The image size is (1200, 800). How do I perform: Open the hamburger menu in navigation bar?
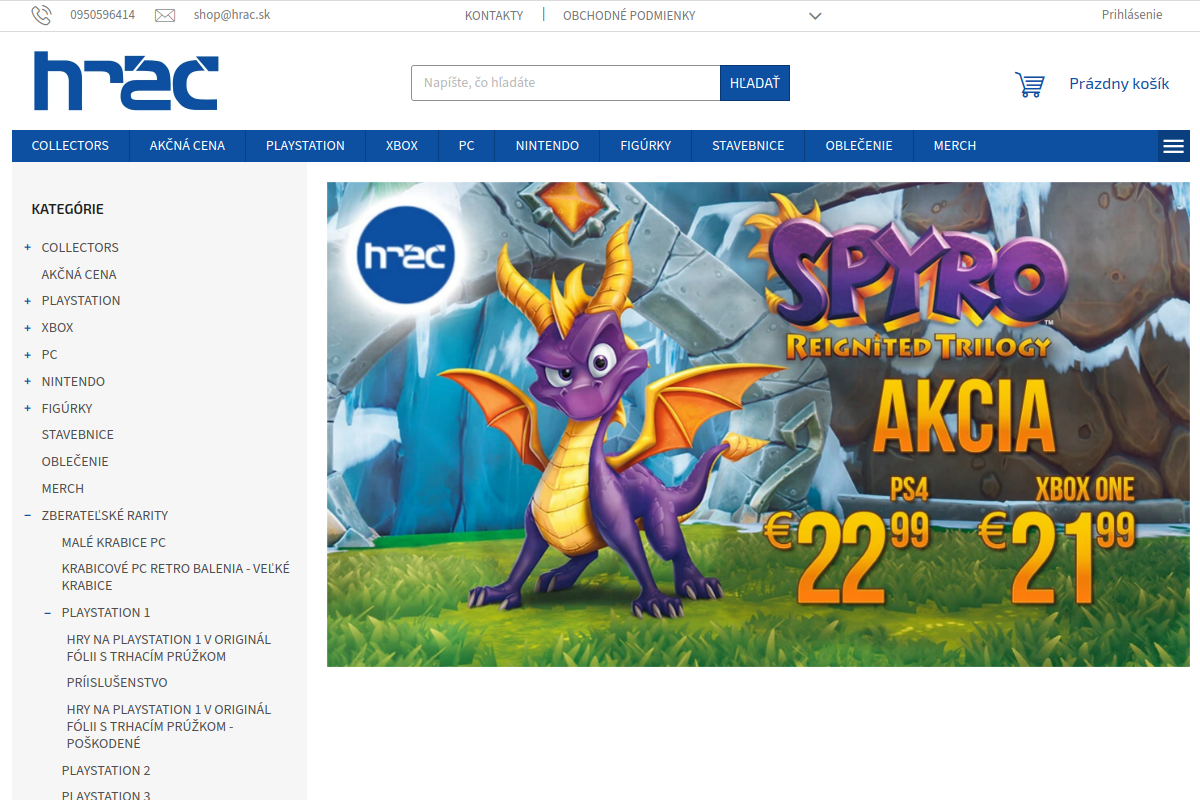[x=1174, y=146]
